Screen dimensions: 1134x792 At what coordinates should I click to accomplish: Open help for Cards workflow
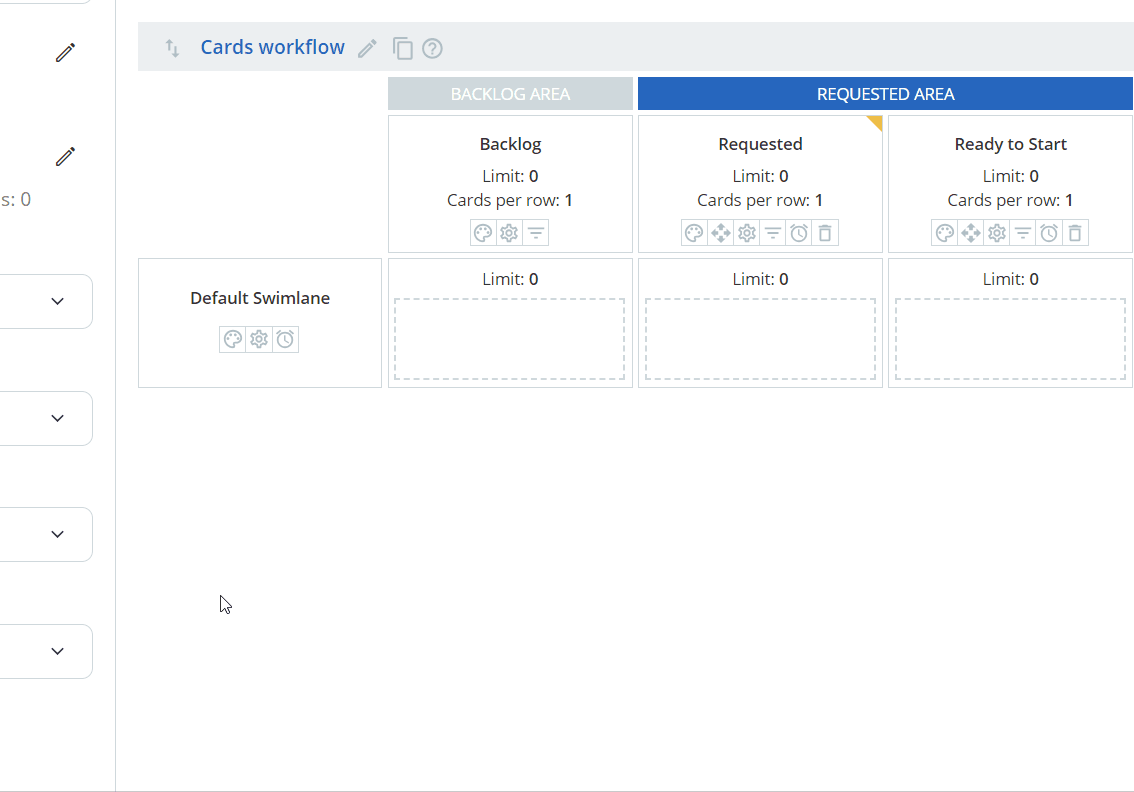click(x=432, y=47)
